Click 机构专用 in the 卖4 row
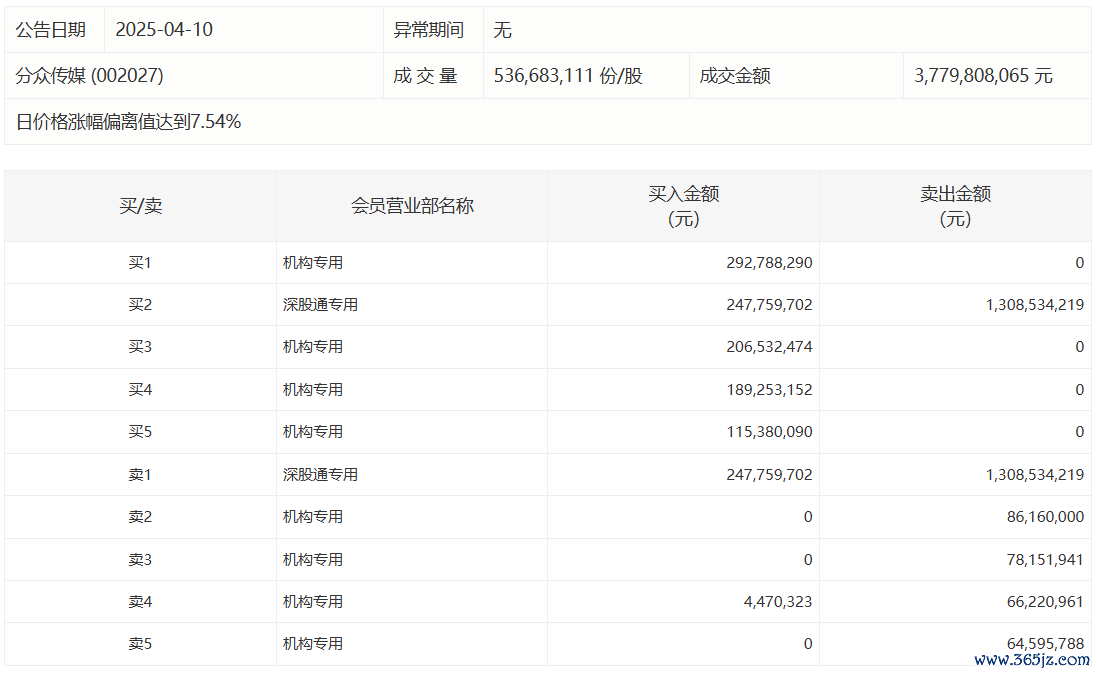Viewport: 1097px width, 675px height. pos(313,601)
